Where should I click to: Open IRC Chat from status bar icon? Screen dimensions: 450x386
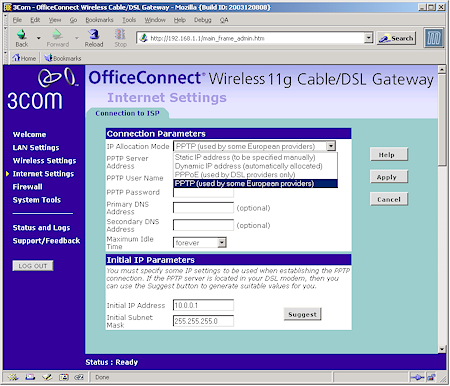click(79, 377)
